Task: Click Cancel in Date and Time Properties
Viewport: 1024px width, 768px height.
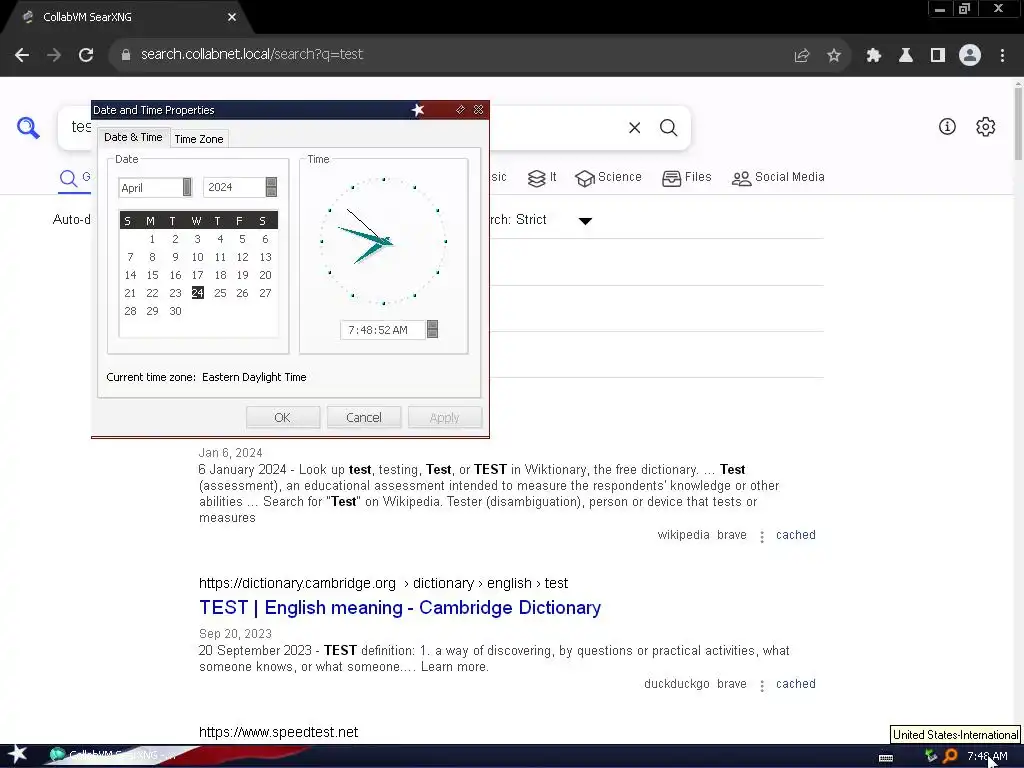Action: point(364,417)
